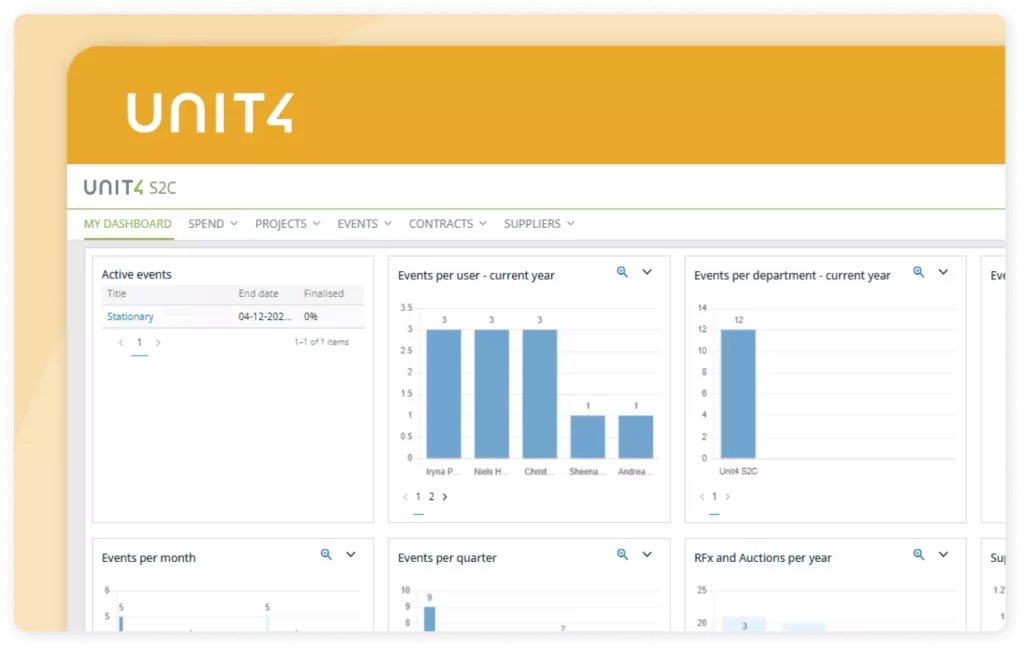Click the Unit4 S2C logo
Viewport: 1024px width, 650px height.
[130, 187]
